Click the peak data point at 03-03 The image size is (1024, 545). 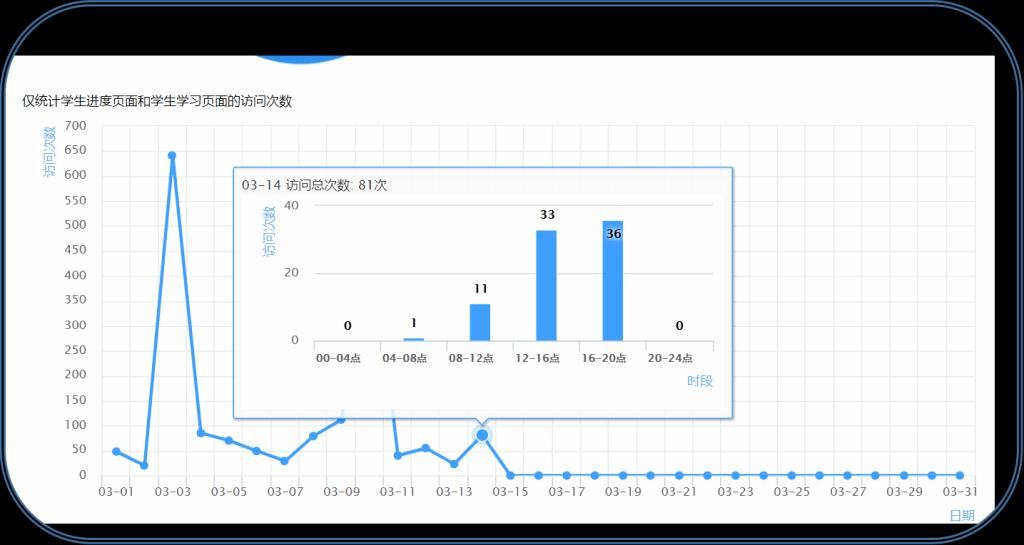click(x=172, y=156)
